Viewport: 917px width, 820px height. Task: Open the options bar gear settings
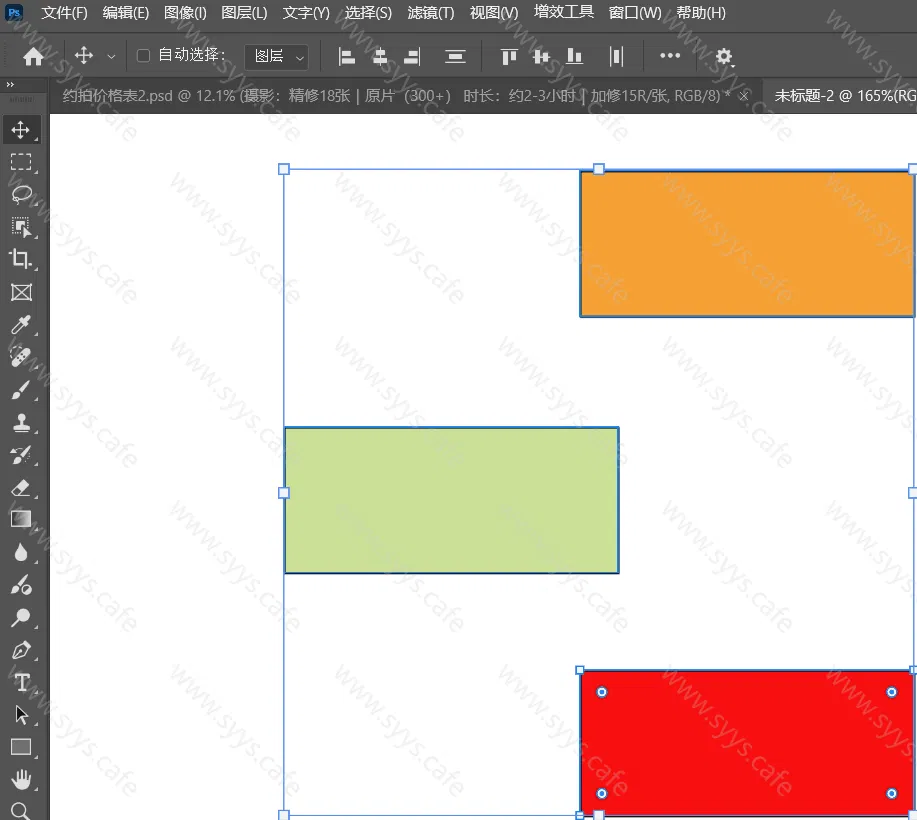pos(724,57)
